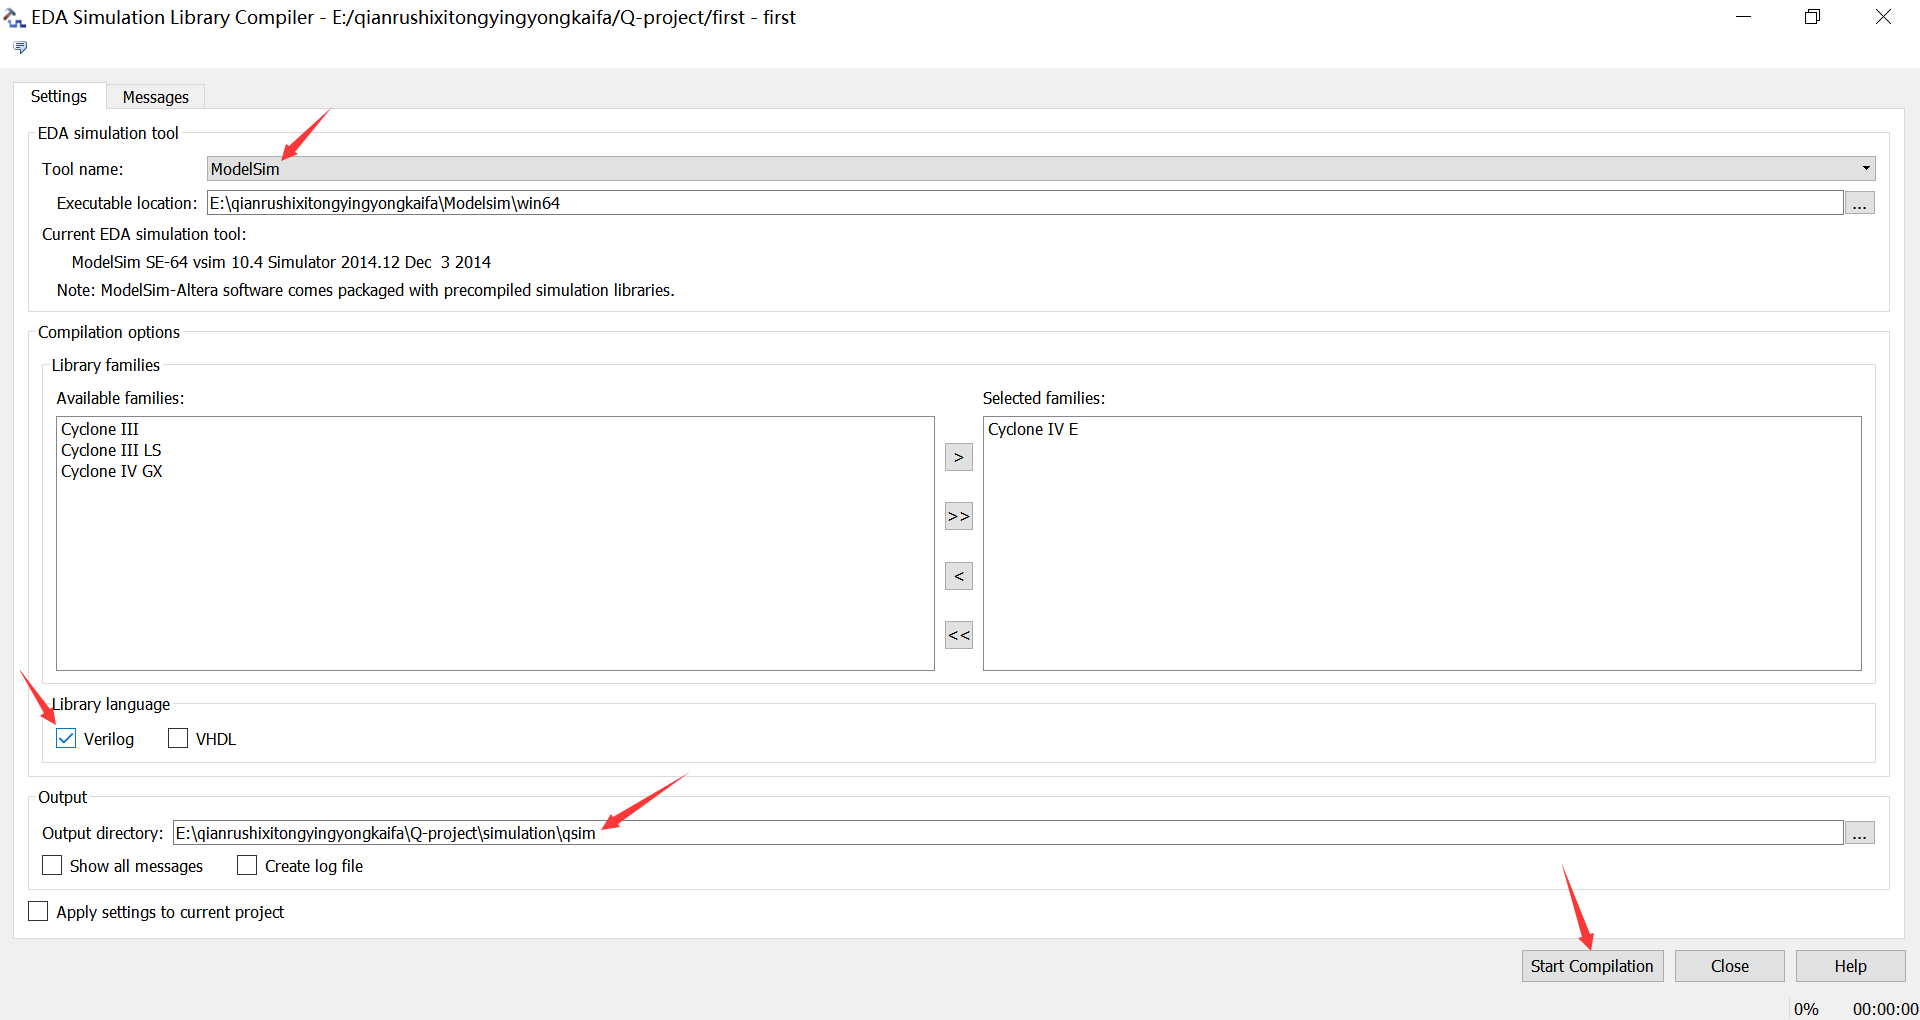Screen dimensions: 1920x1020
Task: Select Cyclone III LS in Available families
Action: (111, 450)
